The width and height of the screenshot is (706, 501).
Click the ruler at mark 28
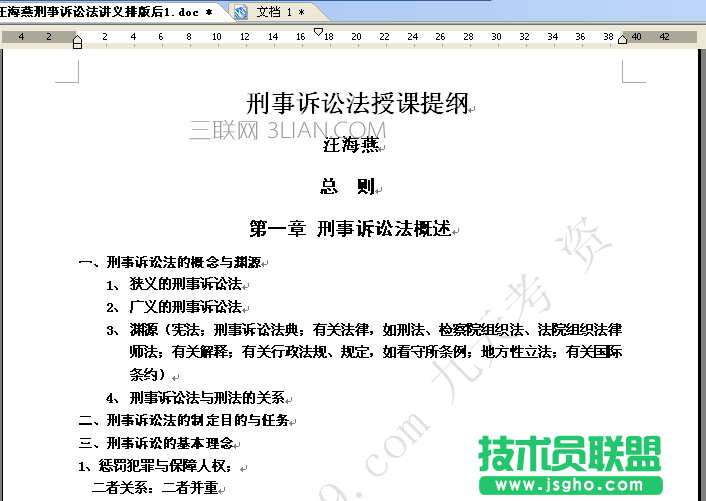[x=468, y=36]
